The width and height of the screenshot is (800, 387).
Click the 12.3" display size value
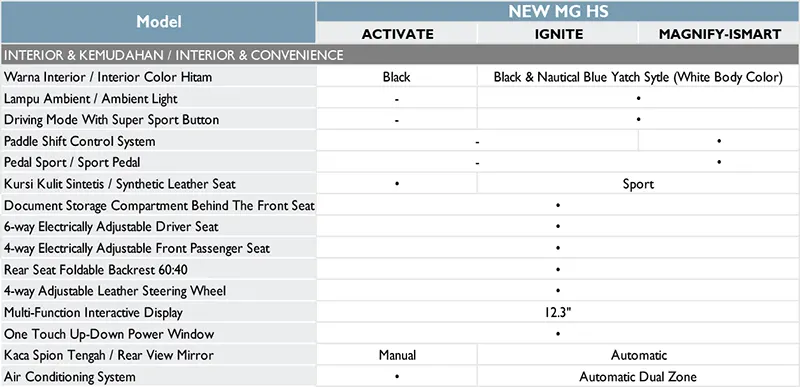pos(558,313)
